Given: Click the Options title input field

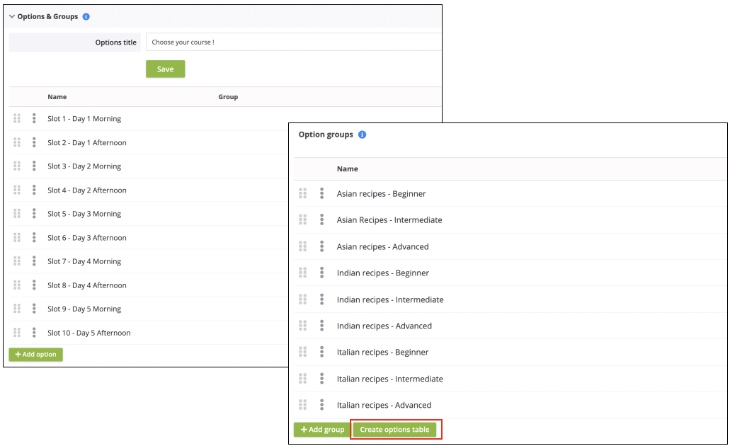Looking at the screenshot, I should pyautogui.click(x=292, y=42).
